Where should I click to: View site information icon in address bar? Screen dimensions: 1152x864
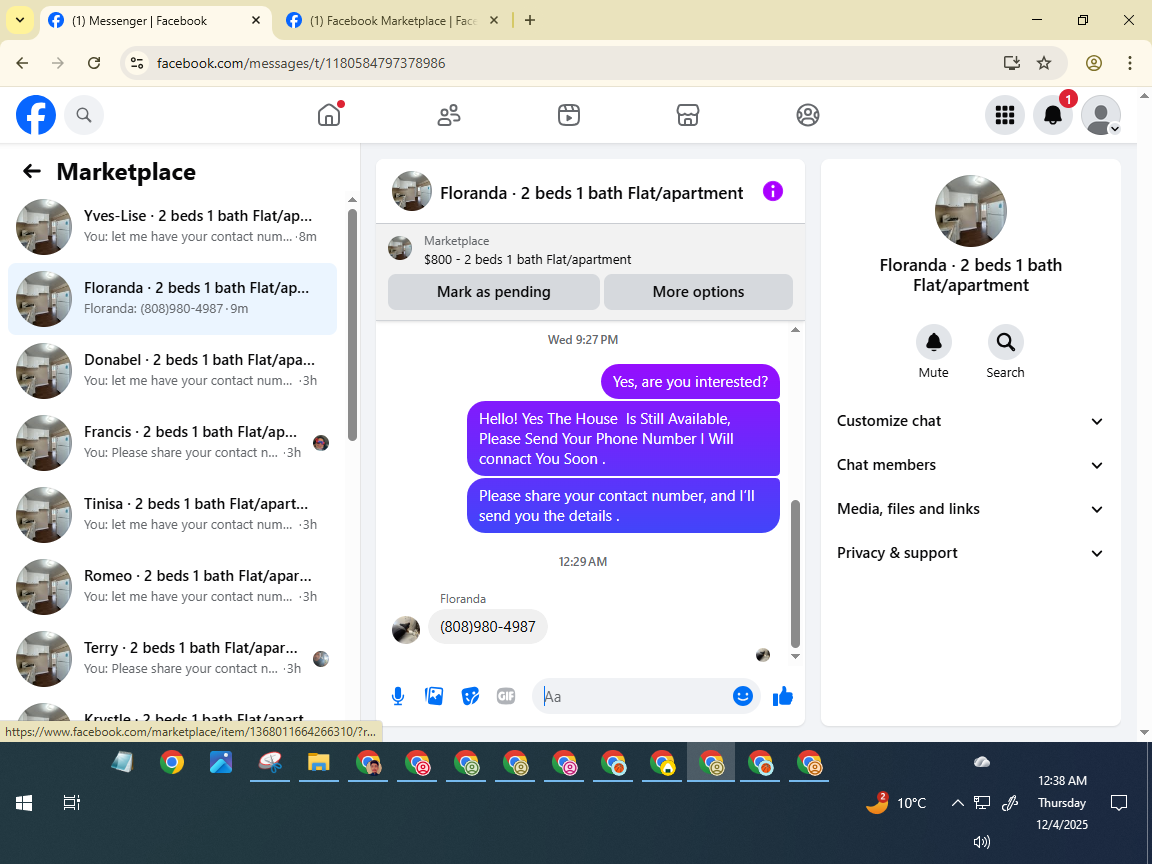point(137,63)
